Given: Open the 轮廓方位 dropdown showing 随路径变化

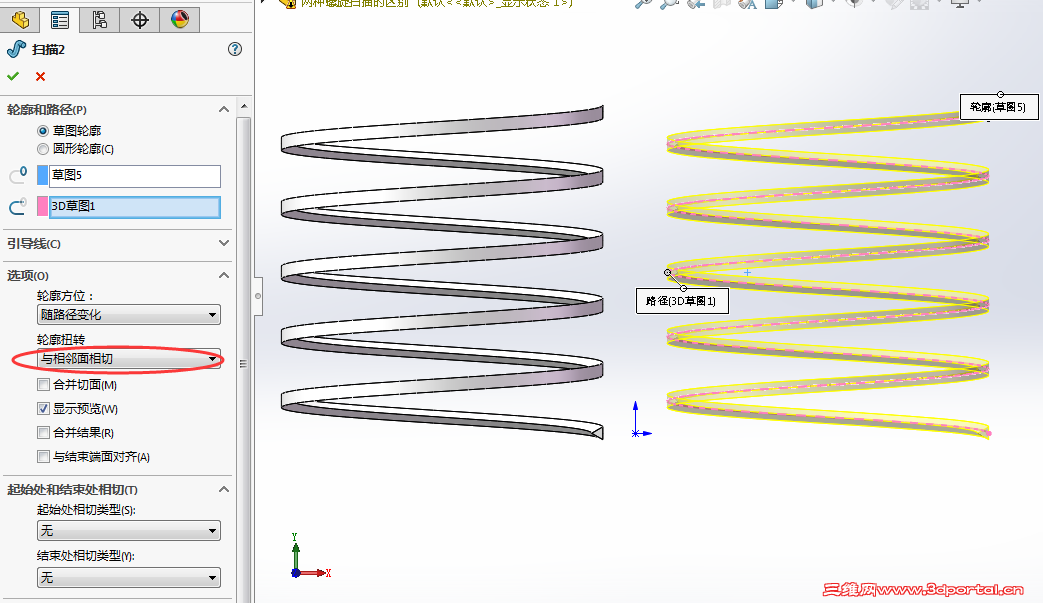Looking at the screenshot, I should (129, 314).
